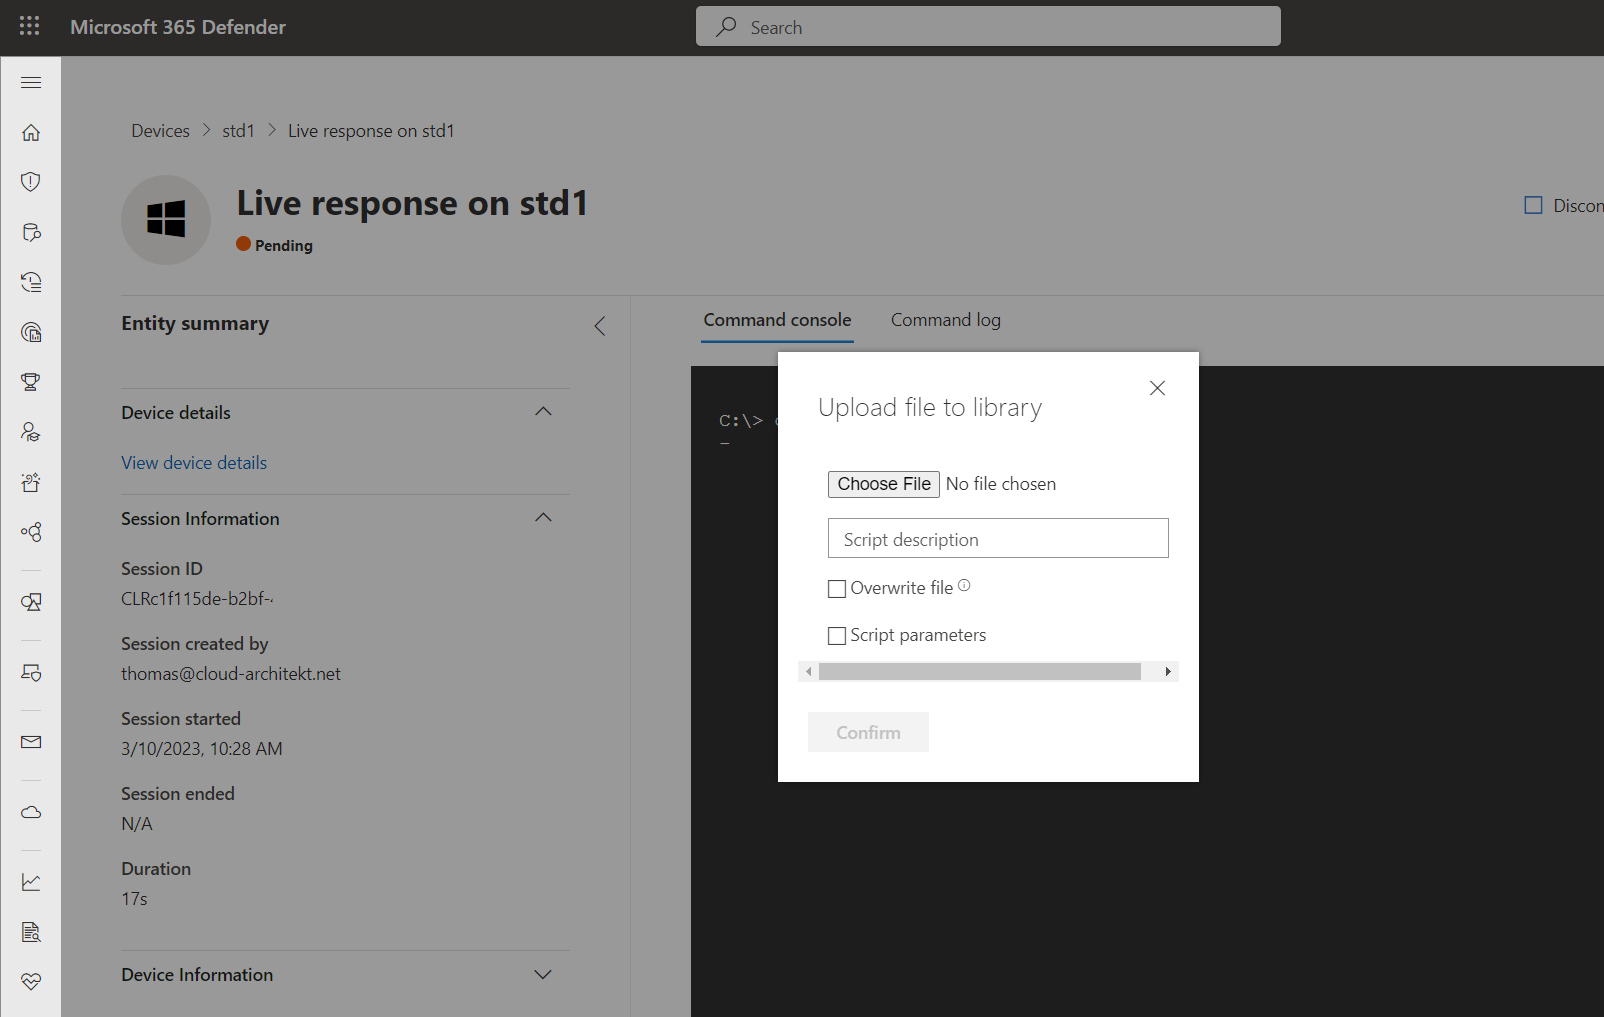Open Threat analytics icon in sidebar
The width and height of the screenshot is (1604, 1017).
pos(31,332)
